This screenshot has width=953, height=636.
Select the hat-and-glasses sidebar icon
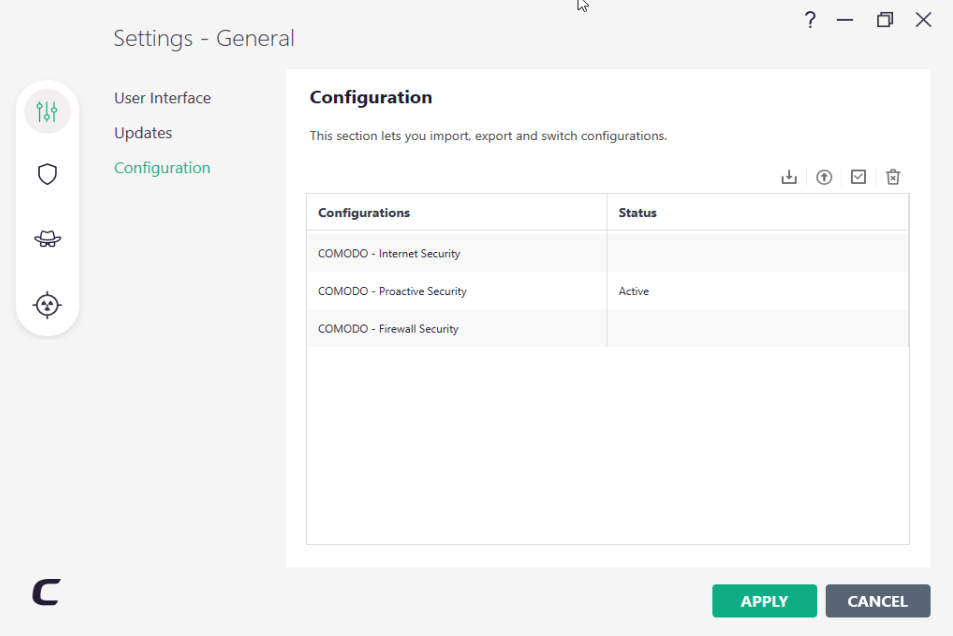coord(47,239)
